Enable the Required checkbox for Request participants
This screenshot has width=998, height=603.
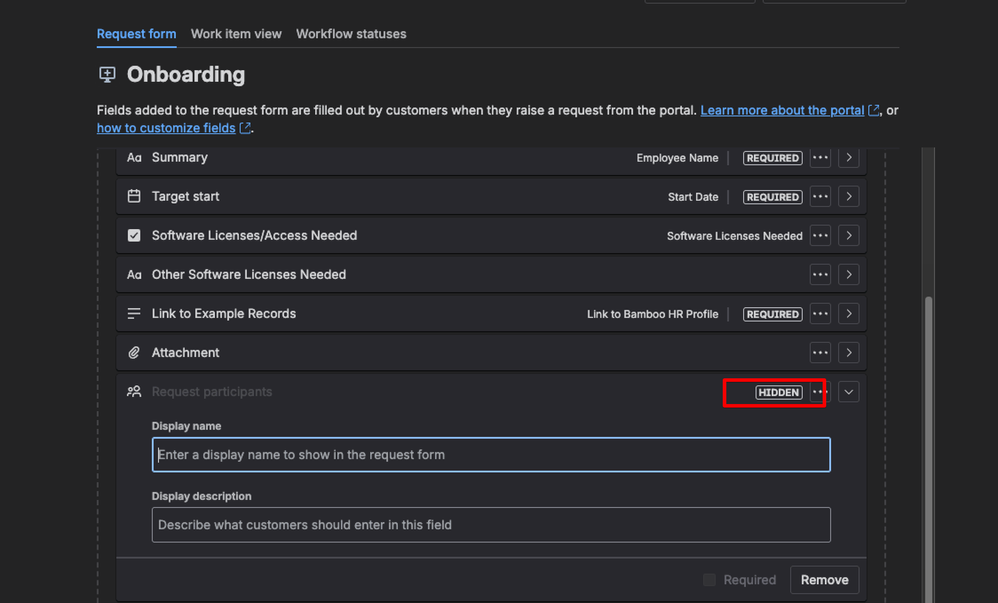(709, 579)
